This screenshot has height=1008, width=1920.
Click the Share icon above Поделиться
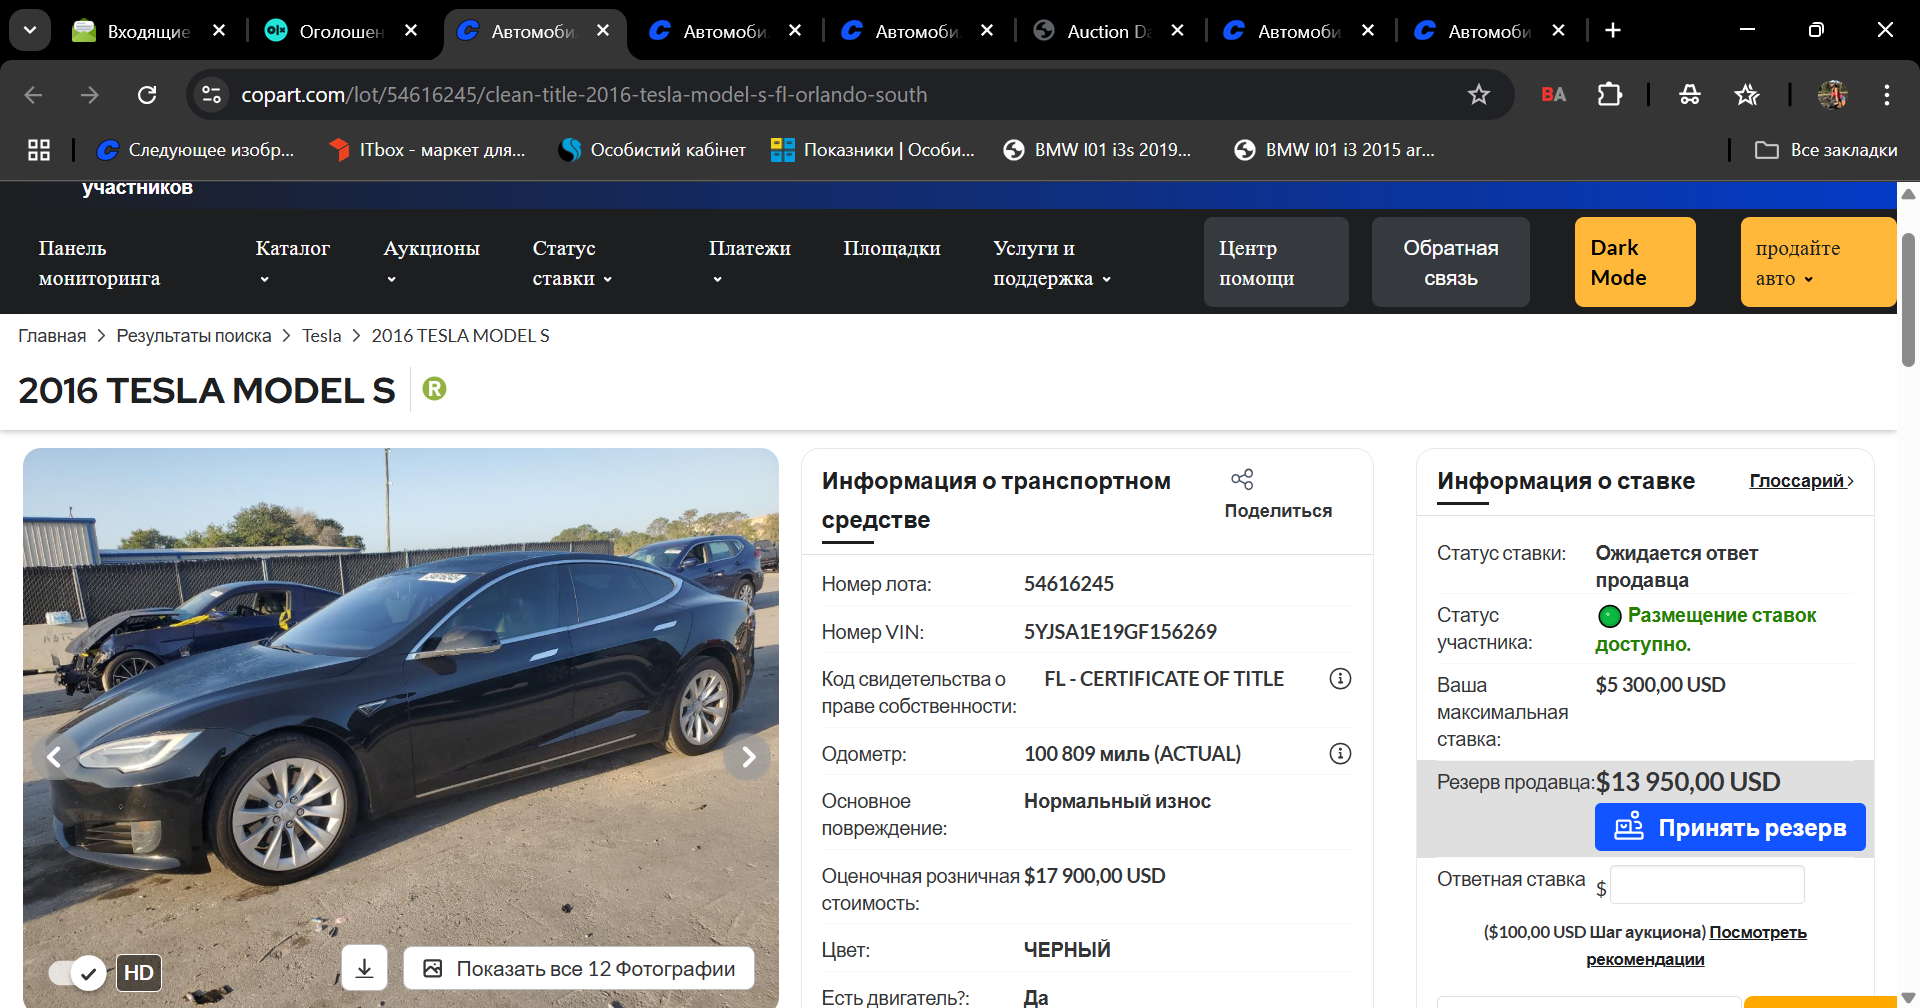coord(1242,480)
